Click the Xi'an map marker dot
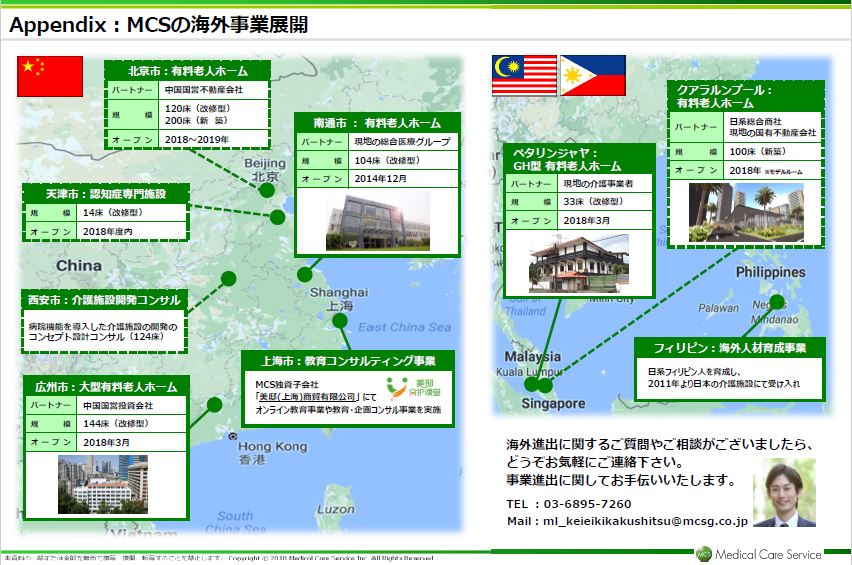 tap(228, 279)
